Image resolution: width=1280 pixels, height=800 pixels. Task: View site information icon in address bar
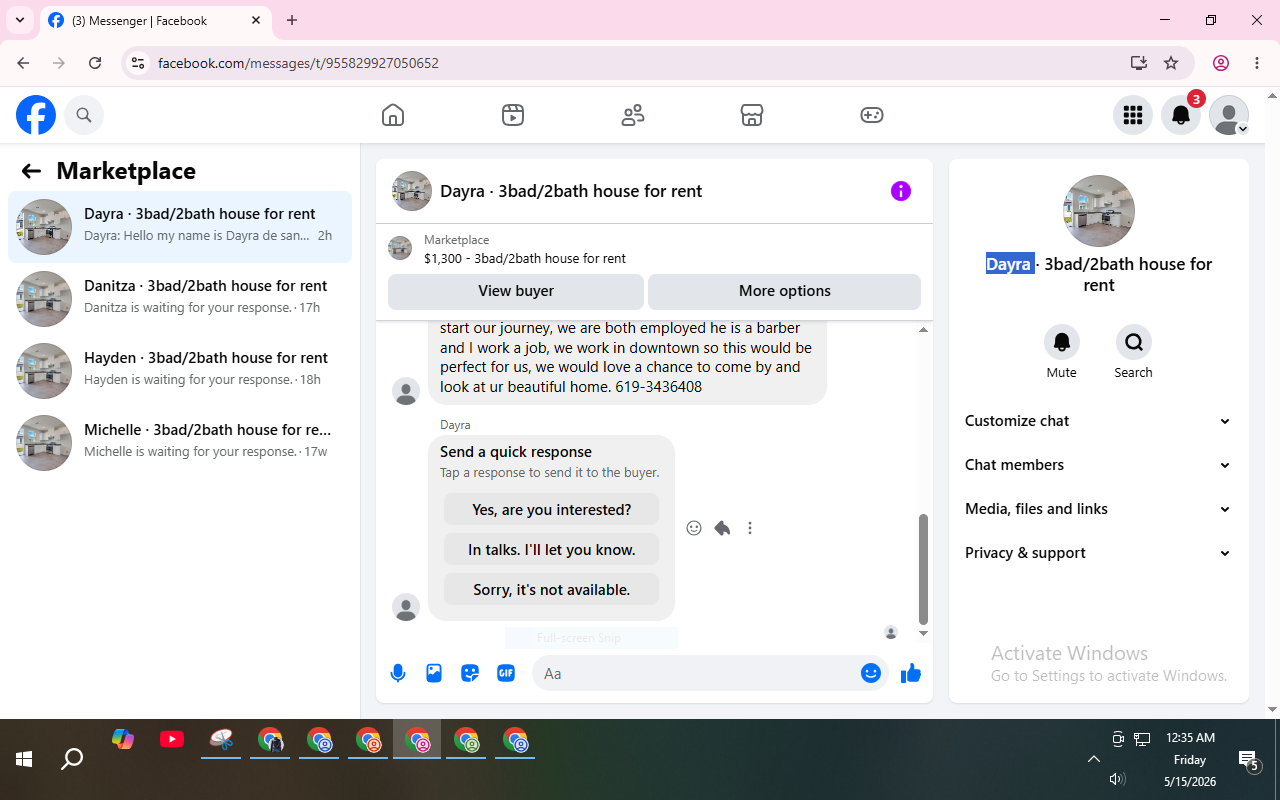tap(138, 63)
